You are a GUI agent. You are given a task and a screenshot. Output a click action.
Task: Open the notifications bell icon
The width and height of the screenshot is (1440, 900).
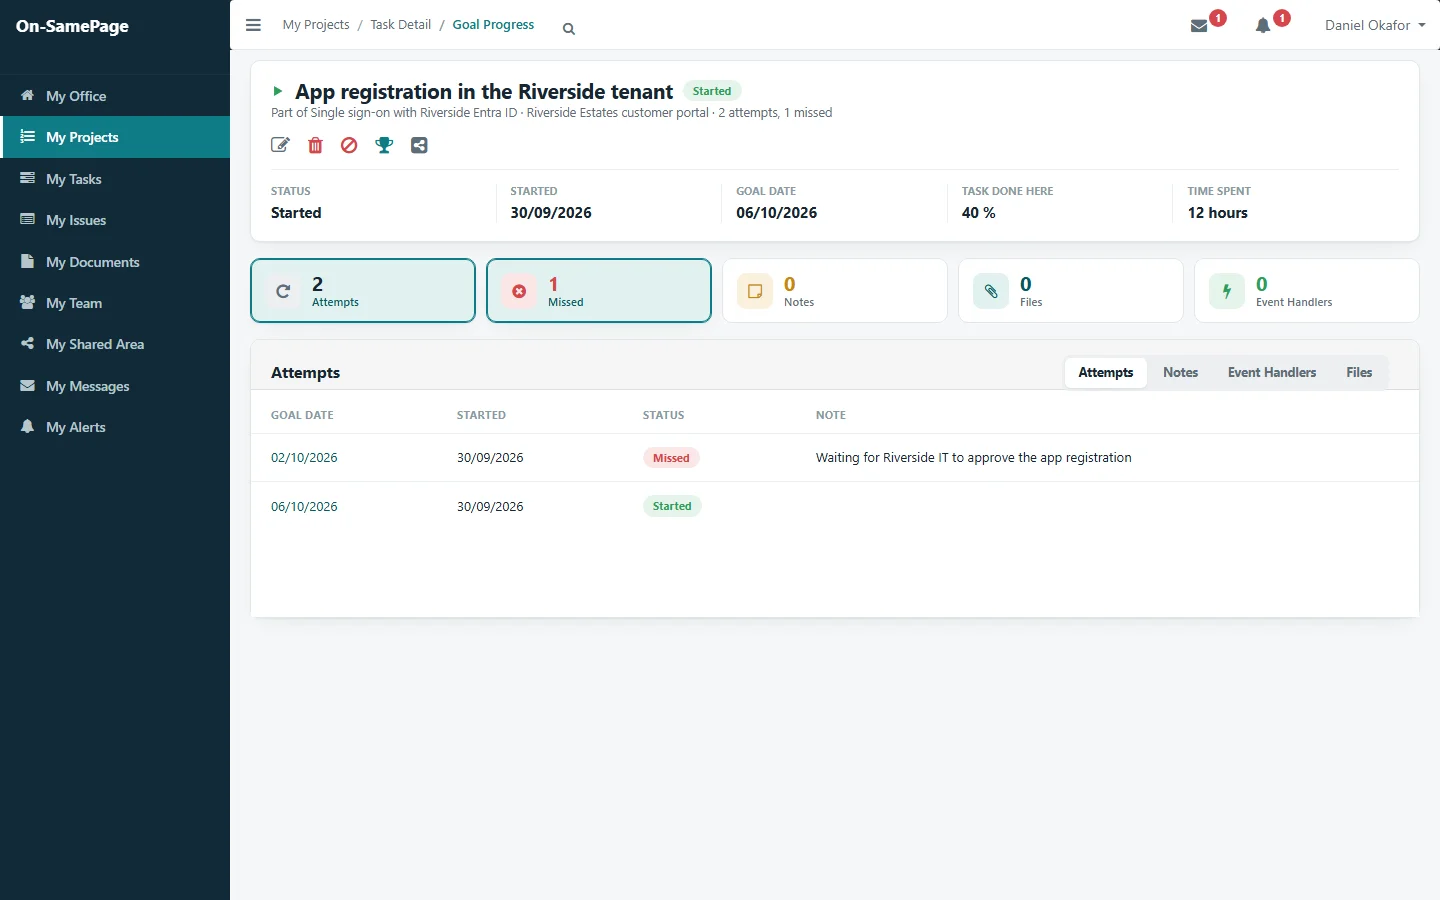point(1263,26)
